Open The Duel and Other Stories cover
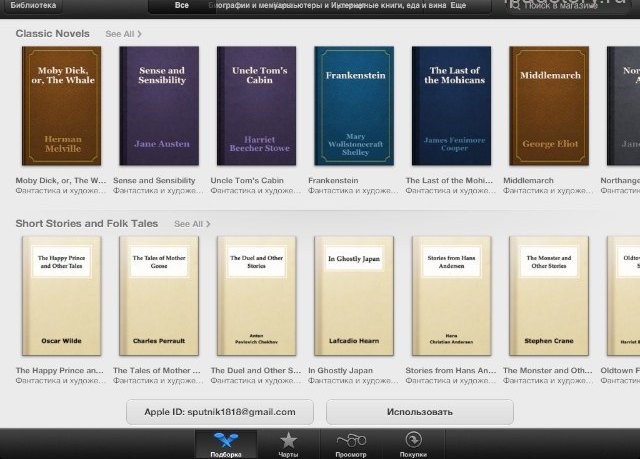The width and height of the screenshot is (640, 459). pos(256,296)
